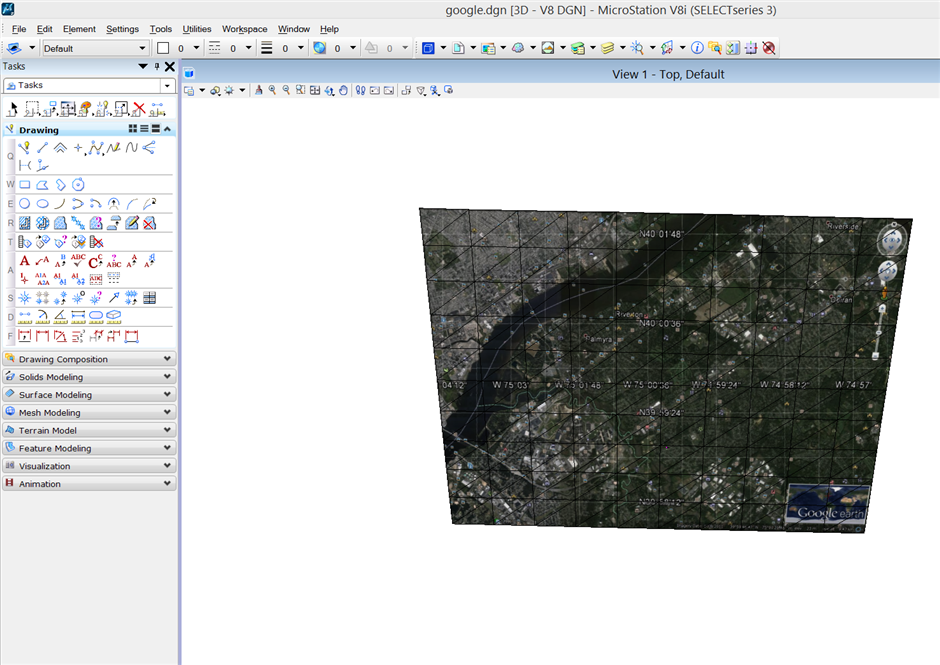The height and width of the screenshot is (665, 940).
Task: Click the Models icon in primary toolbar
Action: pyautogui.click(x=458, y=48)
